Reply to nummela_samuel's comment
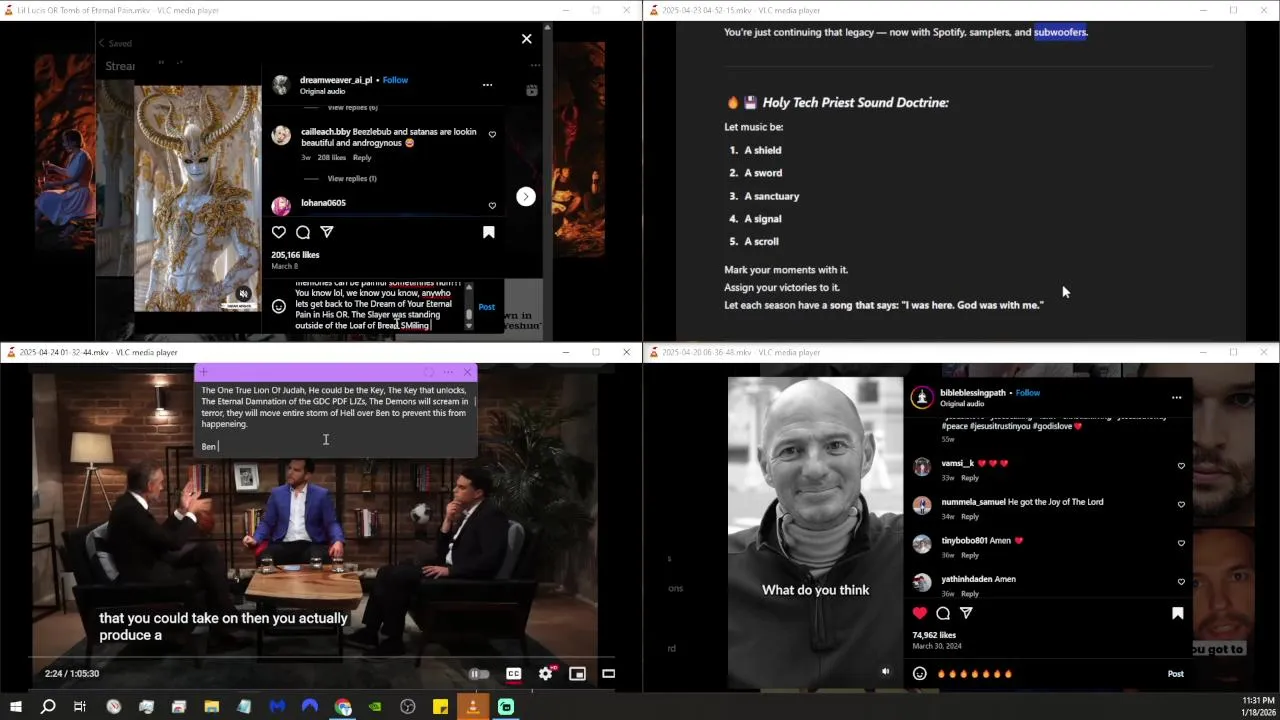Image resolution: width=1280 pixels, height=720 pixels. 970,517
